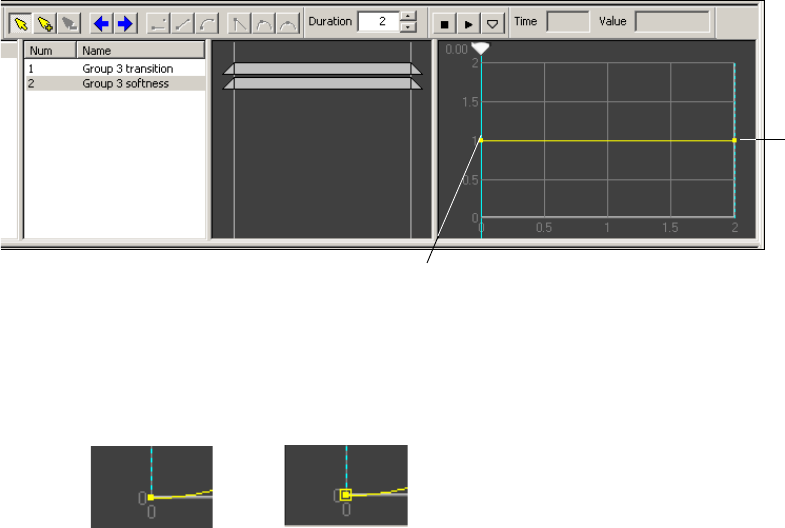Select the flat tangent arc icon
The width and height of the screenshot is (785, 528).
coord(287,24)
